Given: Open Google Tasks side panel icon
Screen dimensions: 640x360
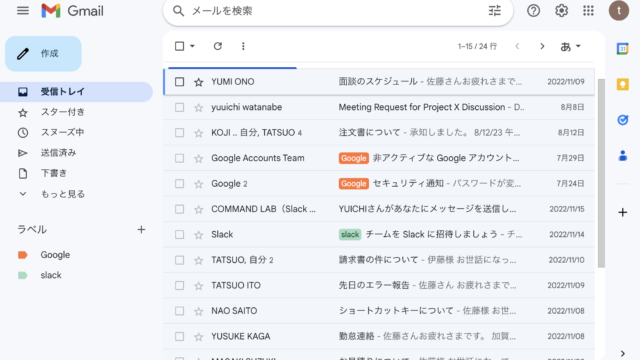Looking at the screenshot, I should coord(622,120).
